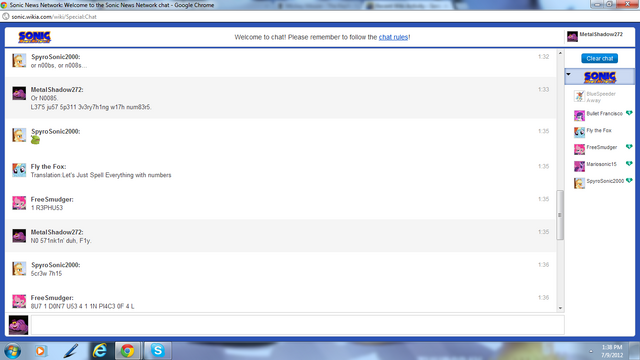Screen dimensions: 640x360
Task: Collapse the Sonic wiki user list arrow
Action: 569,74
